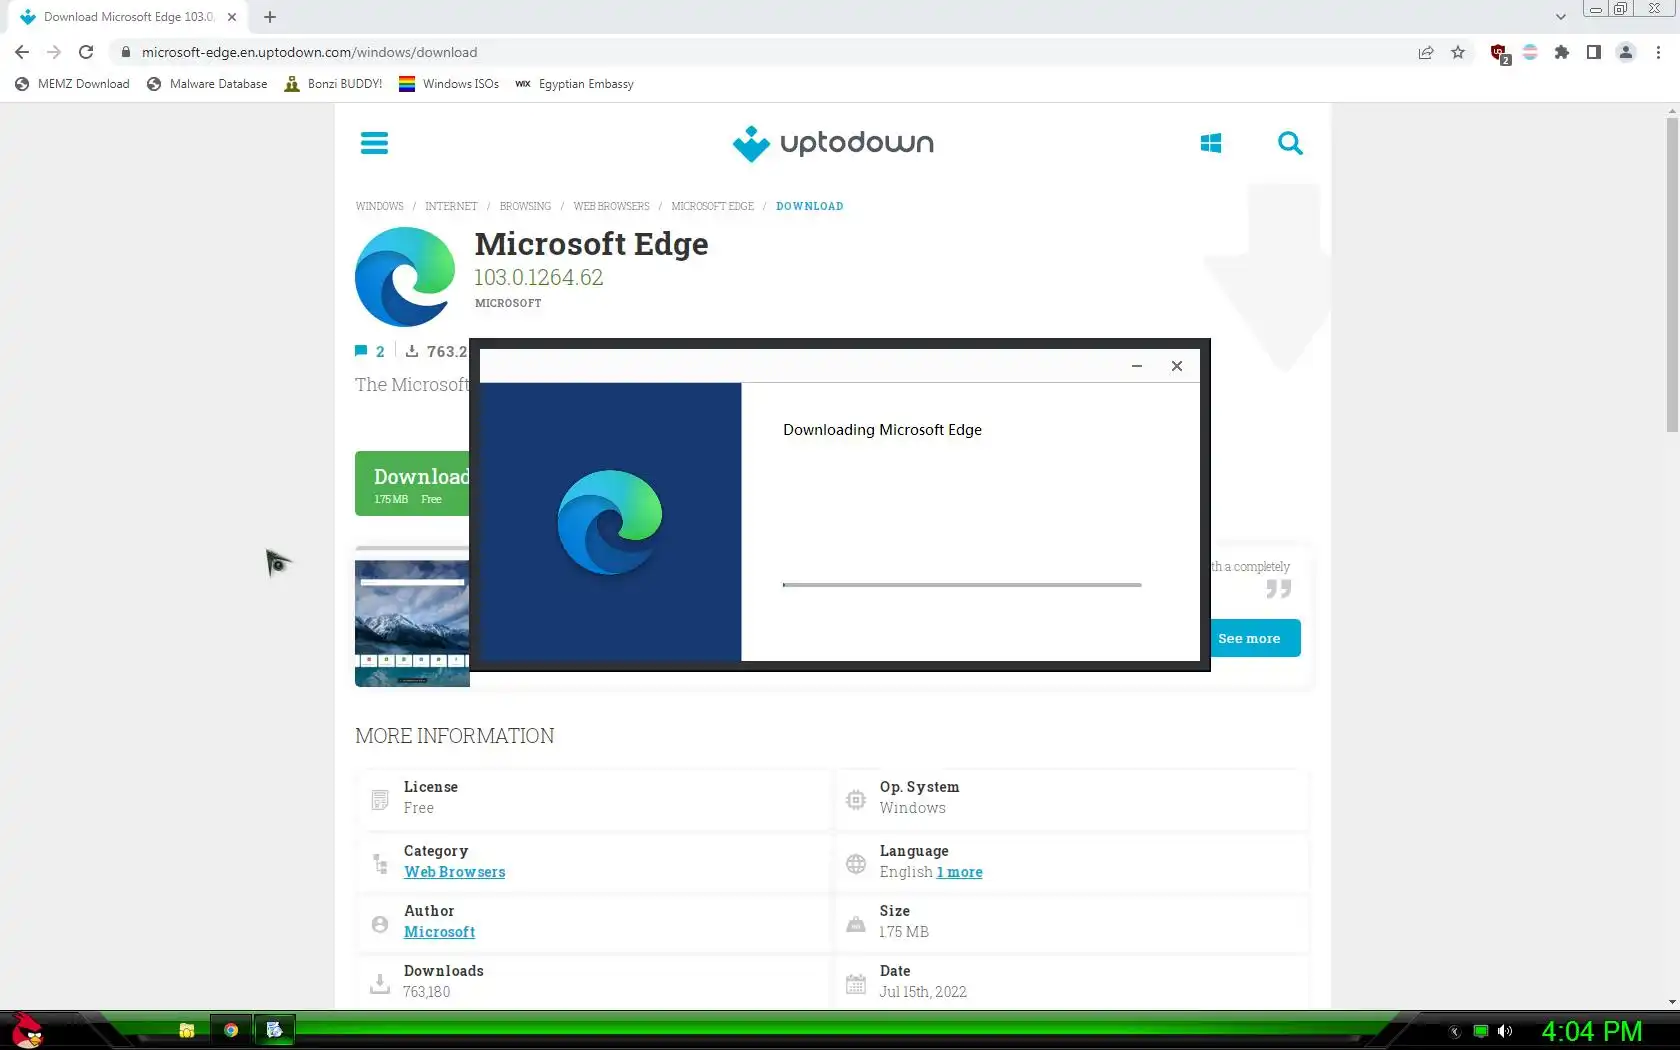View site information lock icon

[125, 52]
